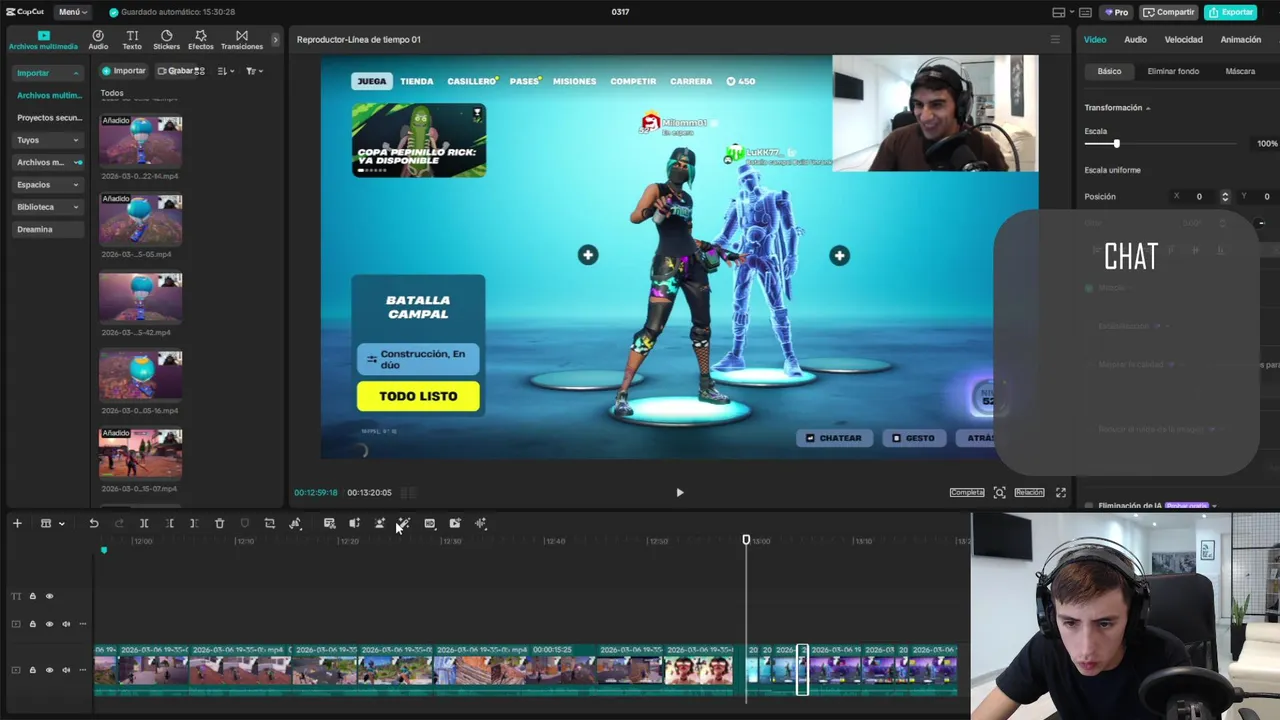Switch to the Animación tab
Viewport: 1280px width, 720px height.
1240,39
